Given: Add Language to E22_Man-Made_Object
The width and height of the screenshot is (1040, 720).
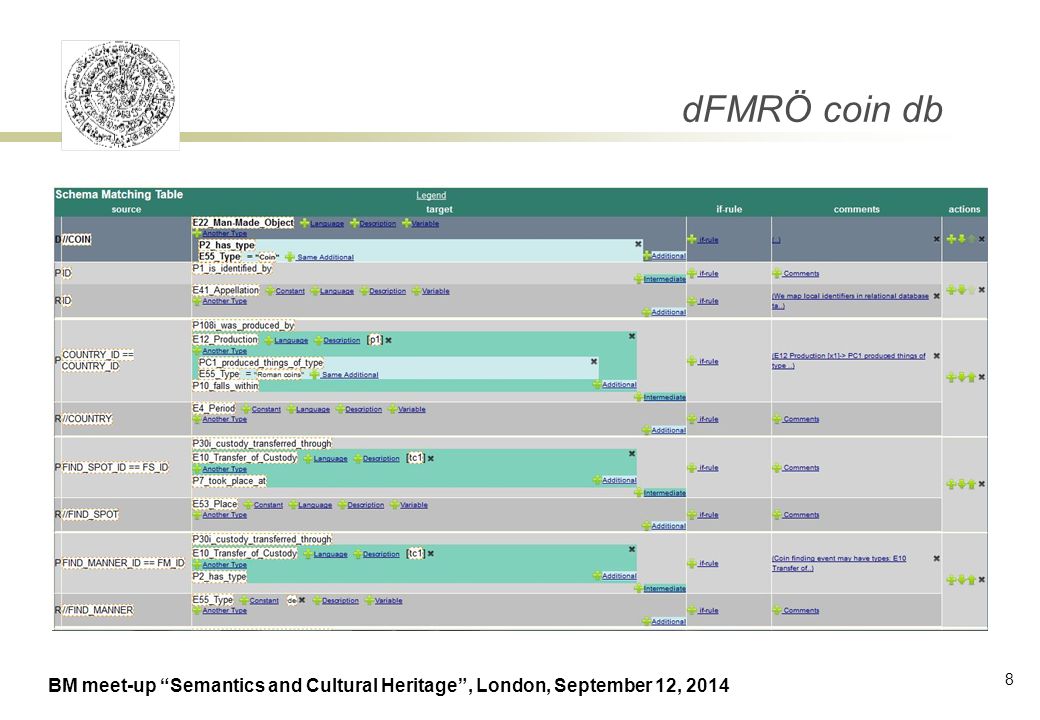Looking at the screenshot, I should [322, 224].
